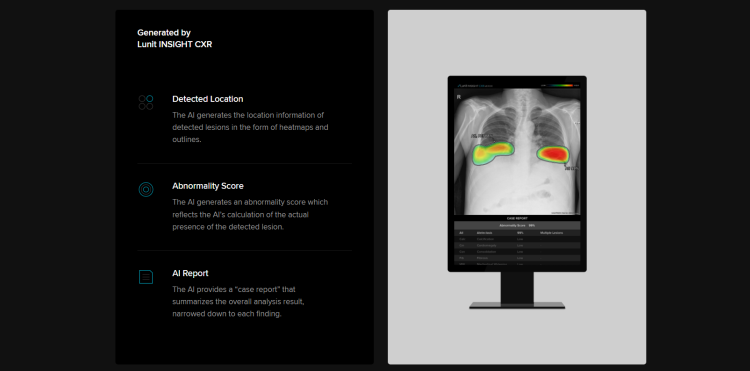Click the AI Report document icon
This screenshot has width=750, height=371.
[x=146, y=277]
